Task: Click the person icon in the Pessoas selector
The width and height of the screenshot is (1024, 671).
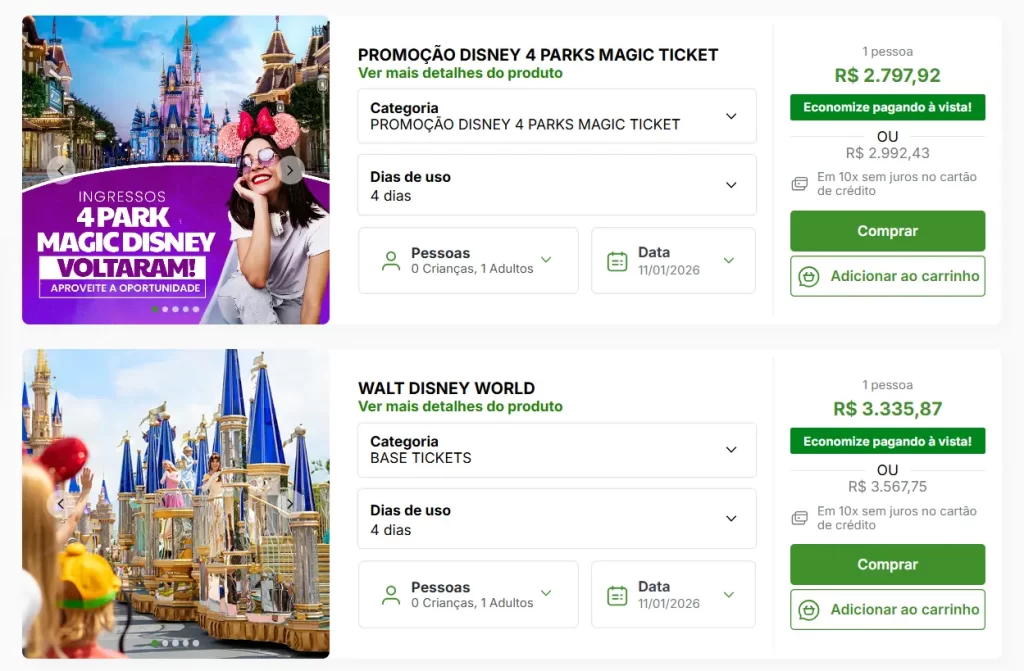Action: point(390,261)
